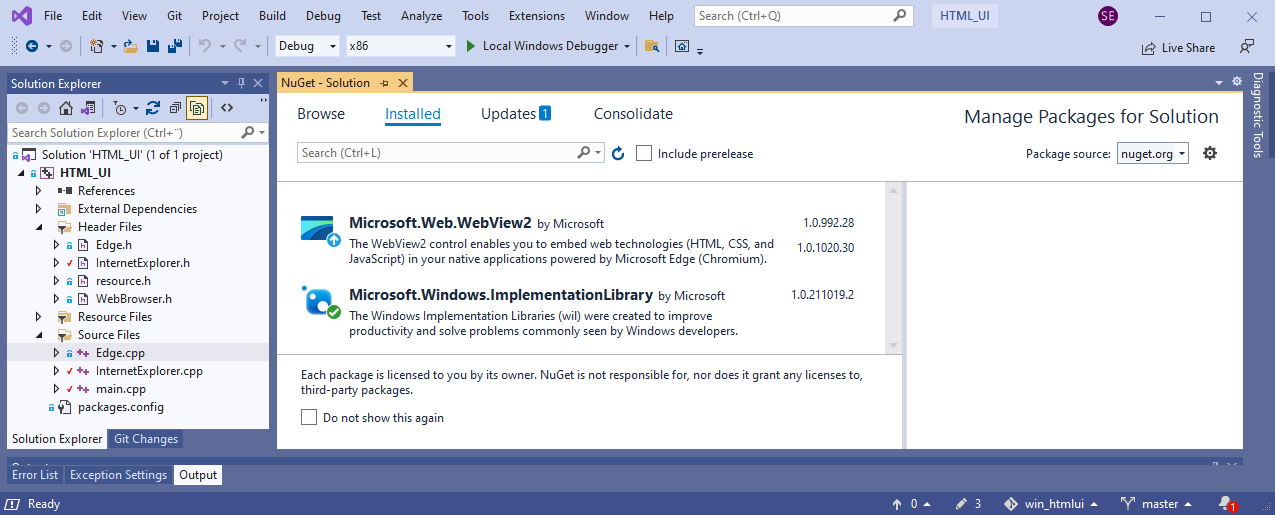Click the Pending Changes Filter clock icon

point(120,108)
